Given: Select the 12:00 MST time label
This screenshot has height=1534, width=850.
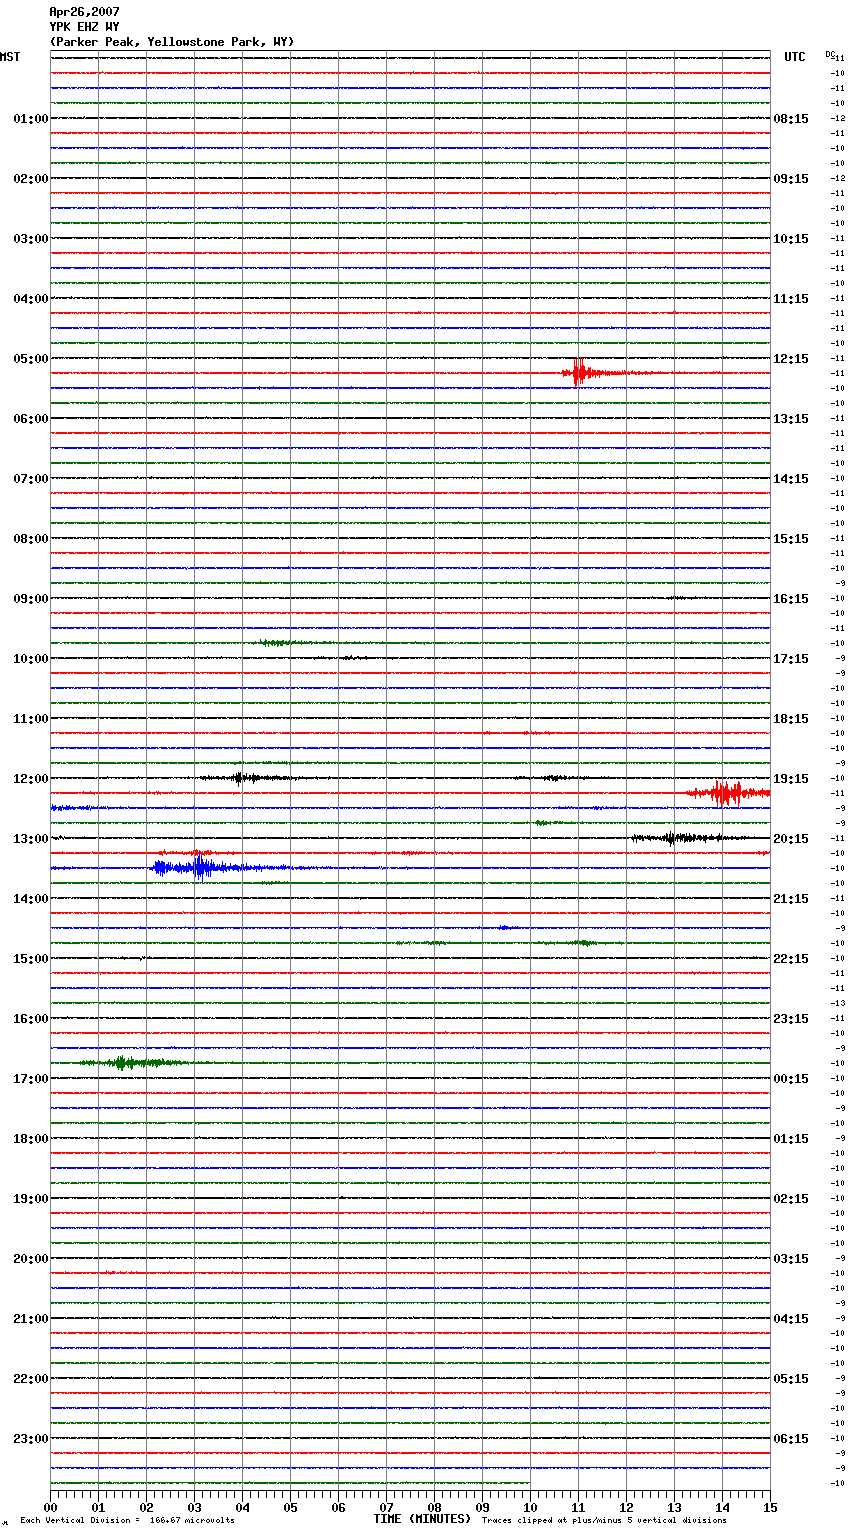Looking at the screenshot, I should 30,779.
